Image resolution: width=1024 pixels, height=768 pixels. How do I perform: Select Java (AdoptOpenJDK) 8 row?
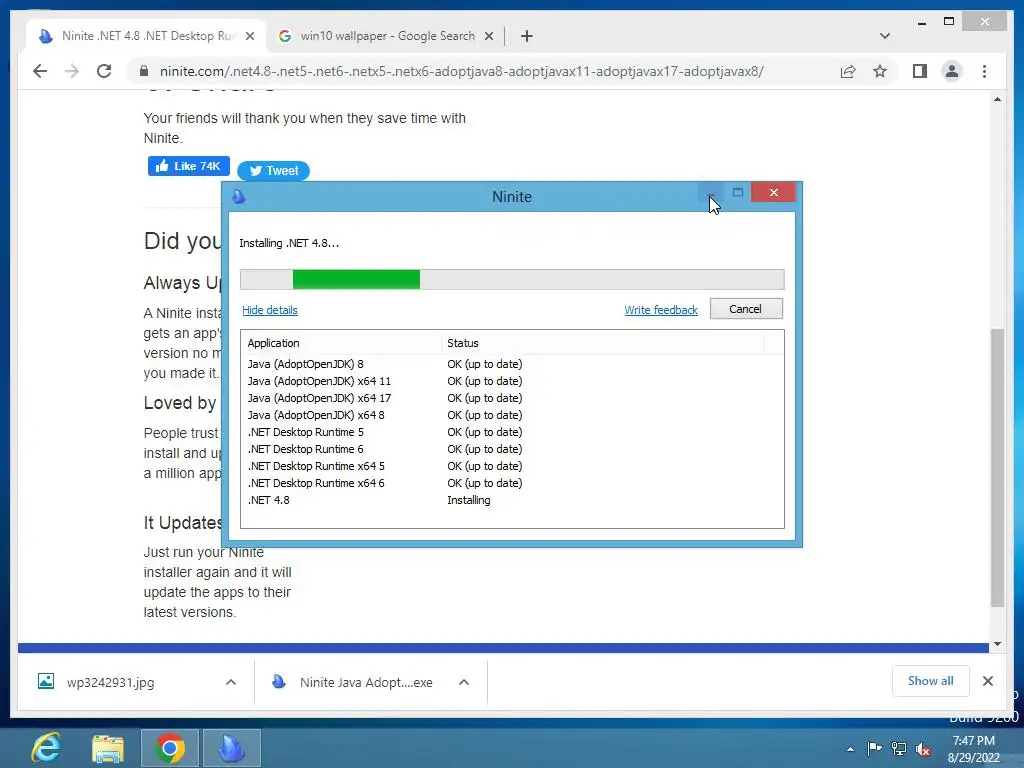coord(512,364)
